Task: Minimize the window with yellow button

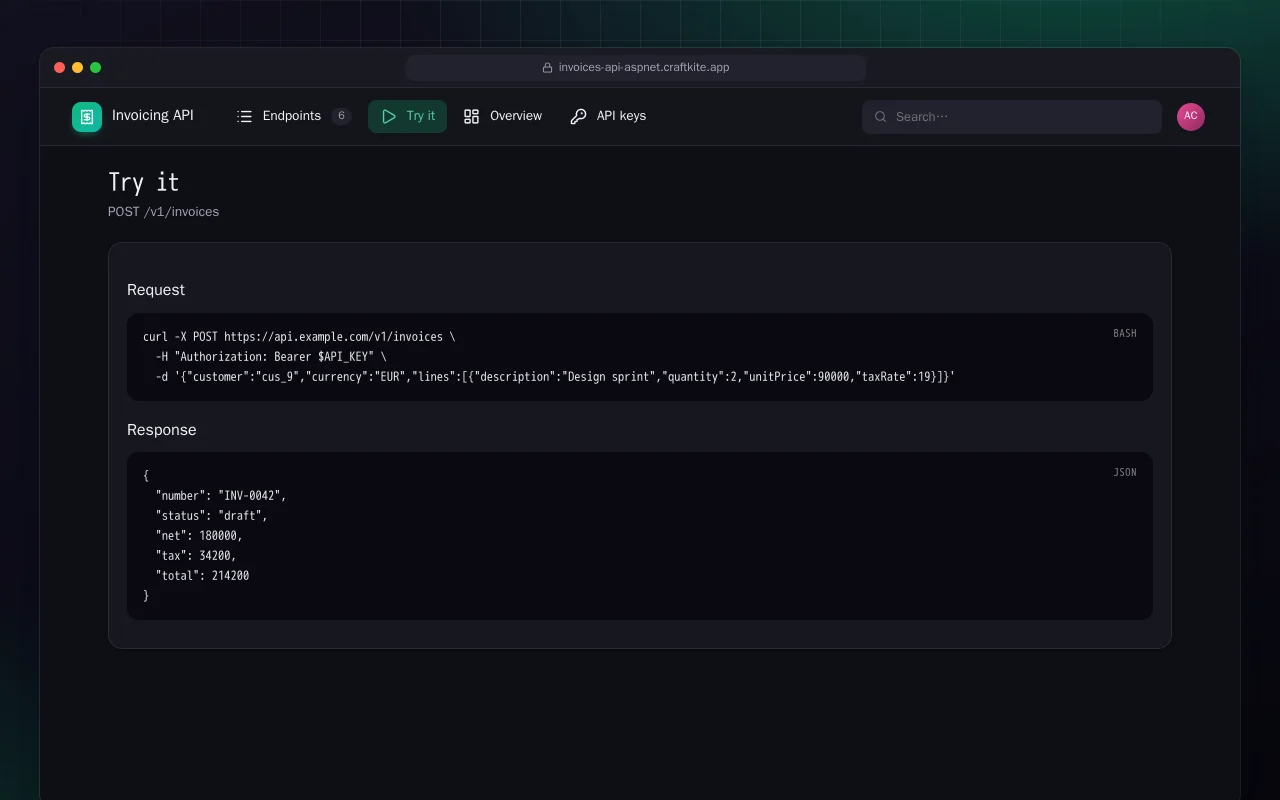Action: point(78,68)
